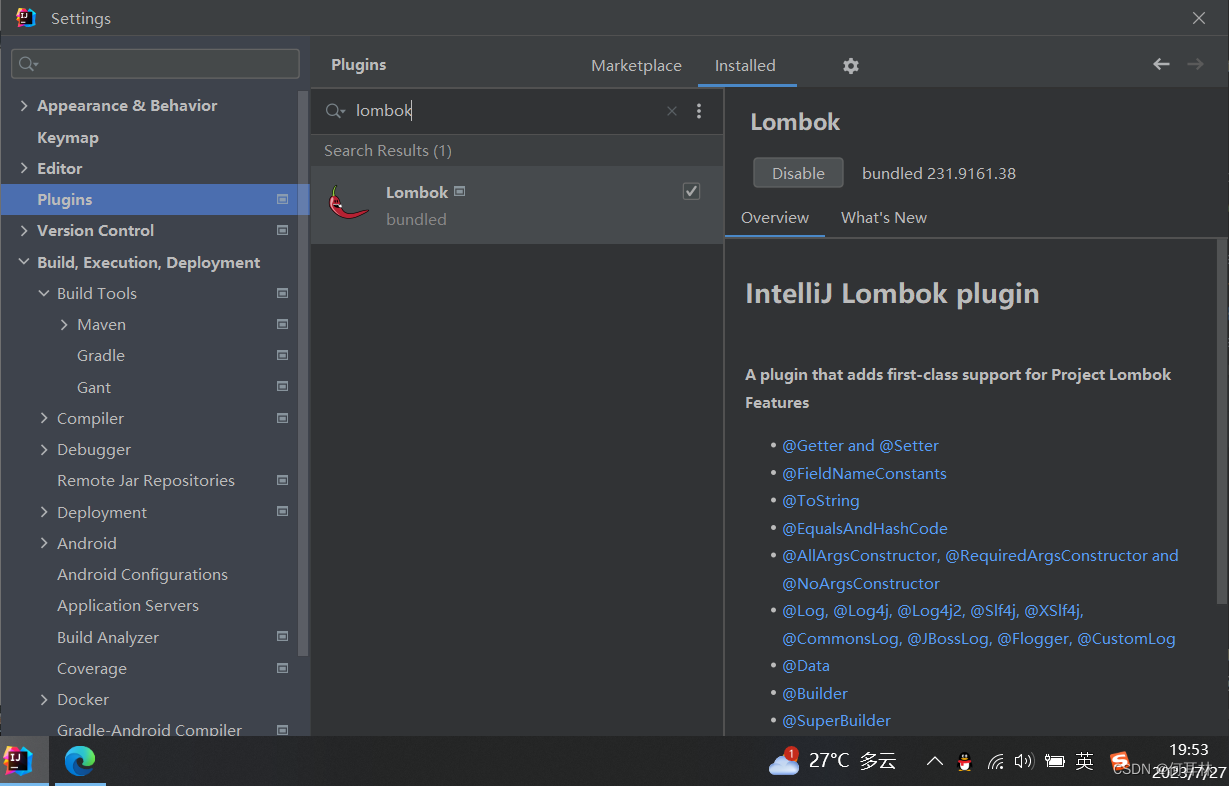
Task: Select the Lombok row in search results
Action: coord(517,205)
